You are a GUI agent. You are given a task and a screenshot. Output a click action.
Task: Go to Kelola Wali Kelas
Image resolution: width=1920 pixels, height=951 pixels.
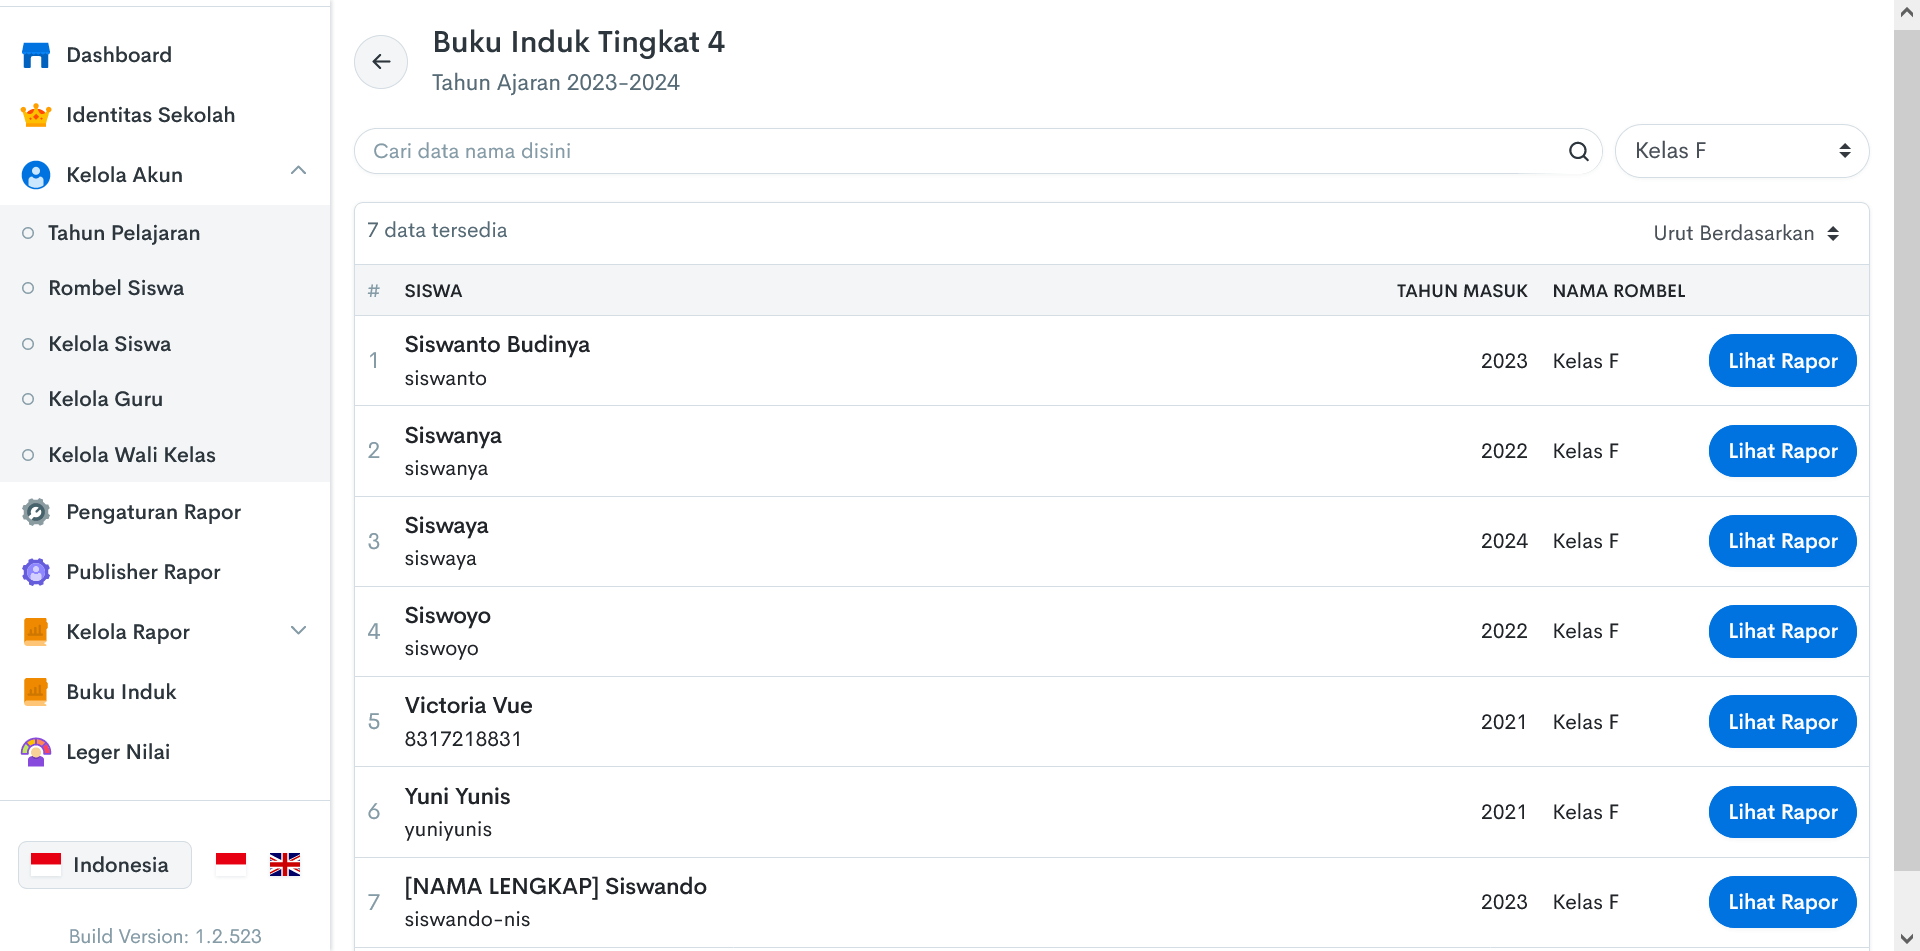(x=132, y=455)
